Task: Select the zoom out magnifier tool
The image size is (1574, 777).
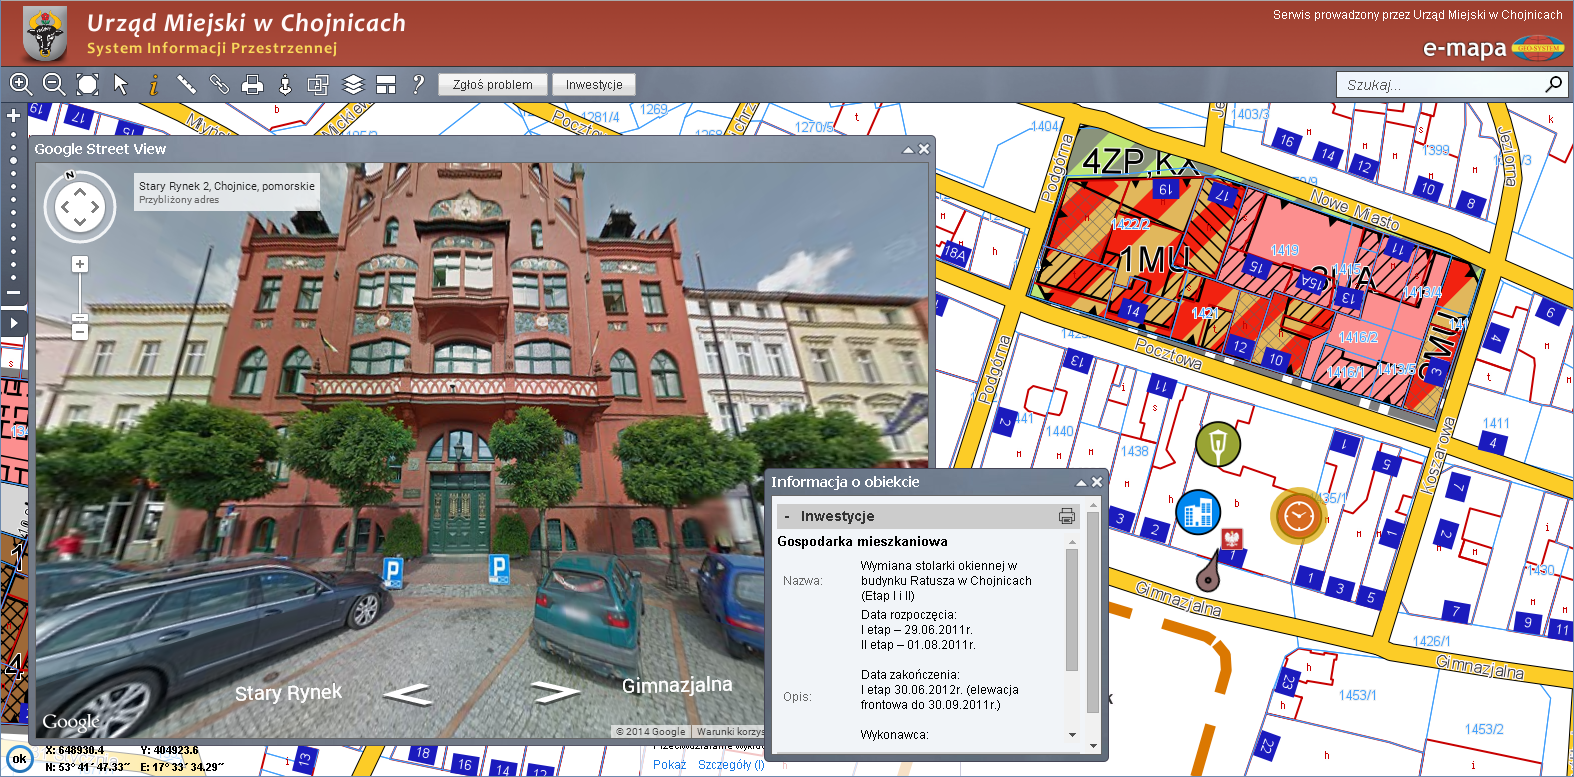Action: pyautogui.click(x=54, y=84)
